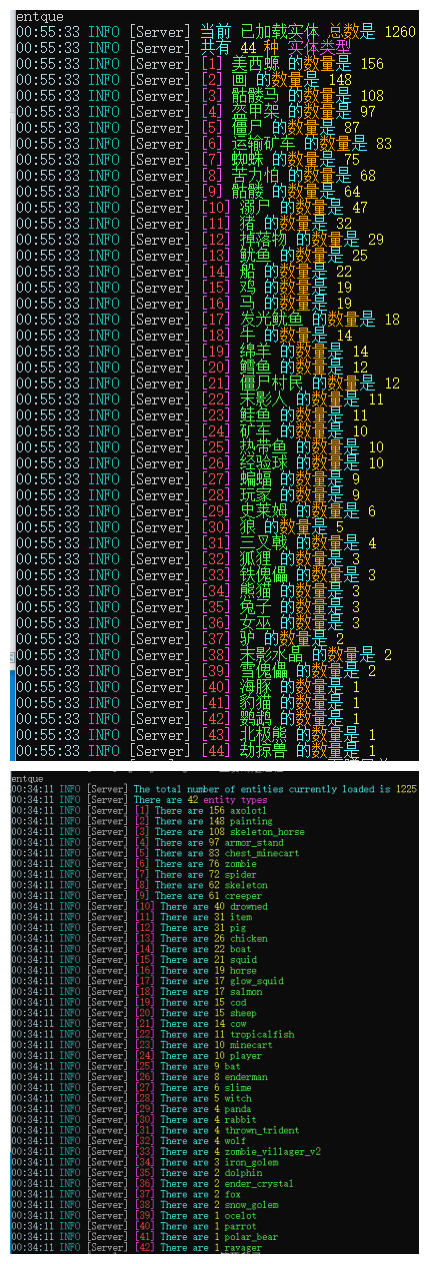The height and width of the screenshot is (1264, 429).
Task: Select the [11] 猪 的数量是 32 line
Action: click(184, 223)
